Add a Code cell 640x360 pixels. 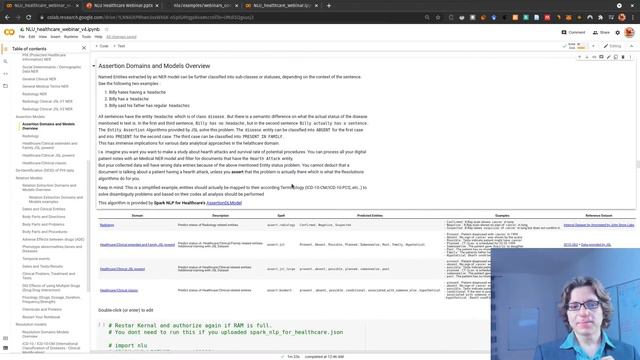tap(102, 46)
